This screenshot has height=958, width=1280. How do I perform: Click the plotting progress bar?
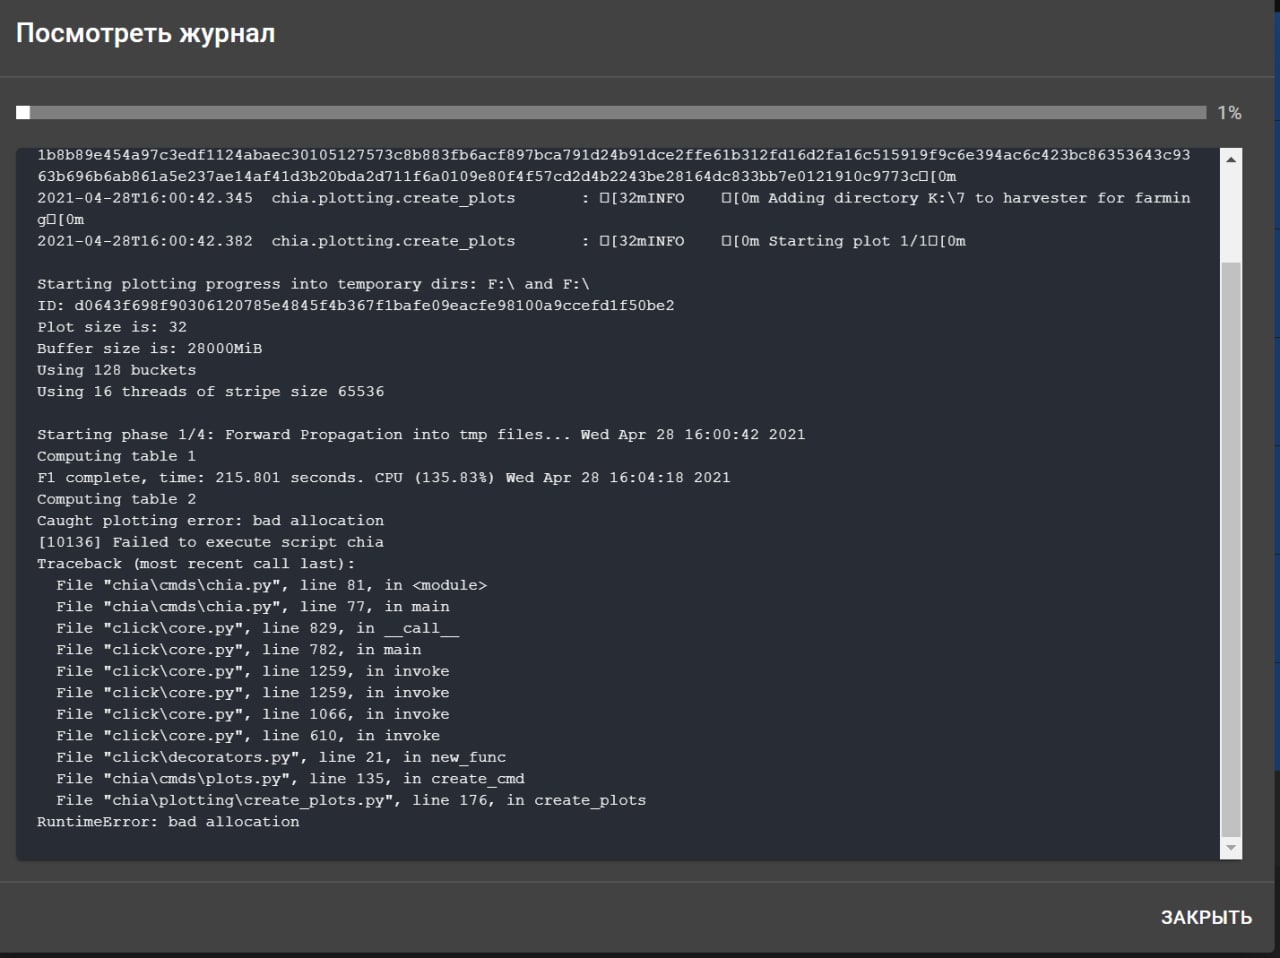point(610,113)
